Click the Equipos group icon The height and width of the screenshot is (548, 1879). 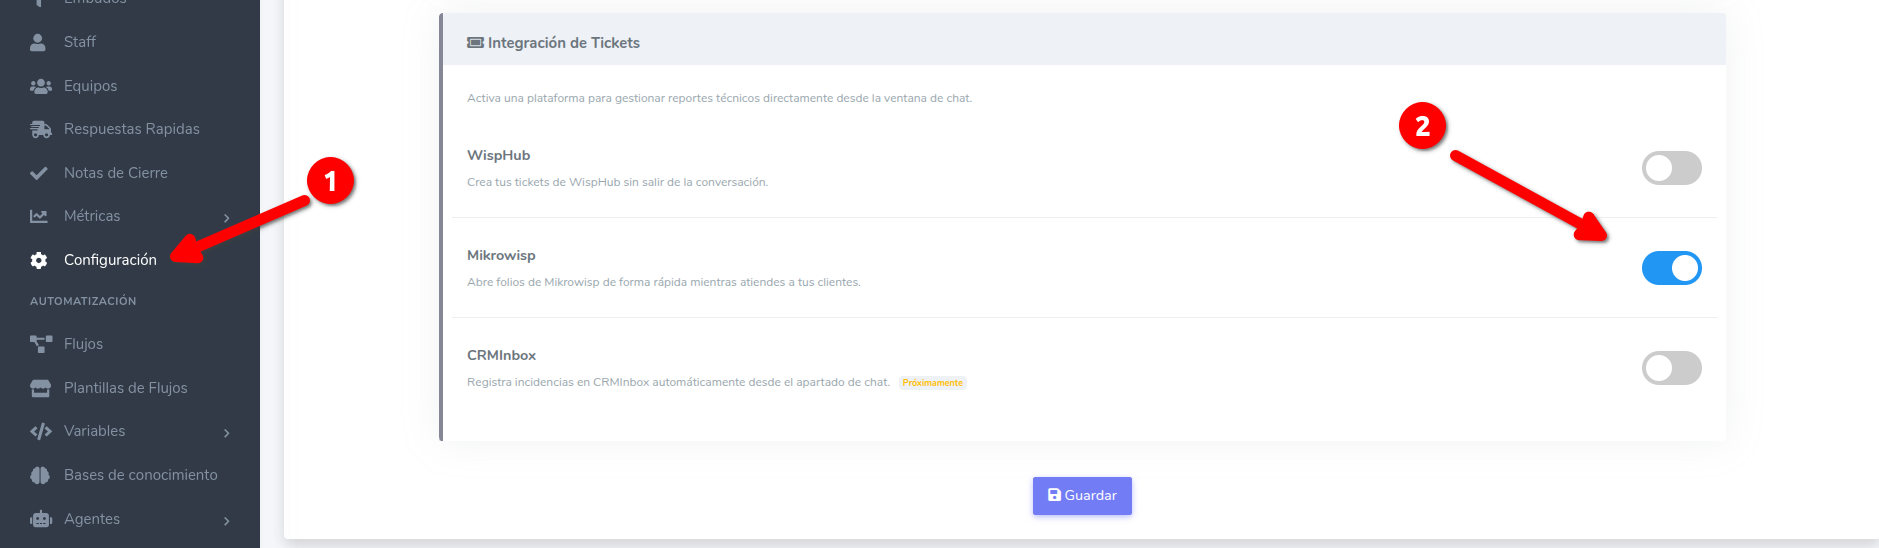[40, 86]
